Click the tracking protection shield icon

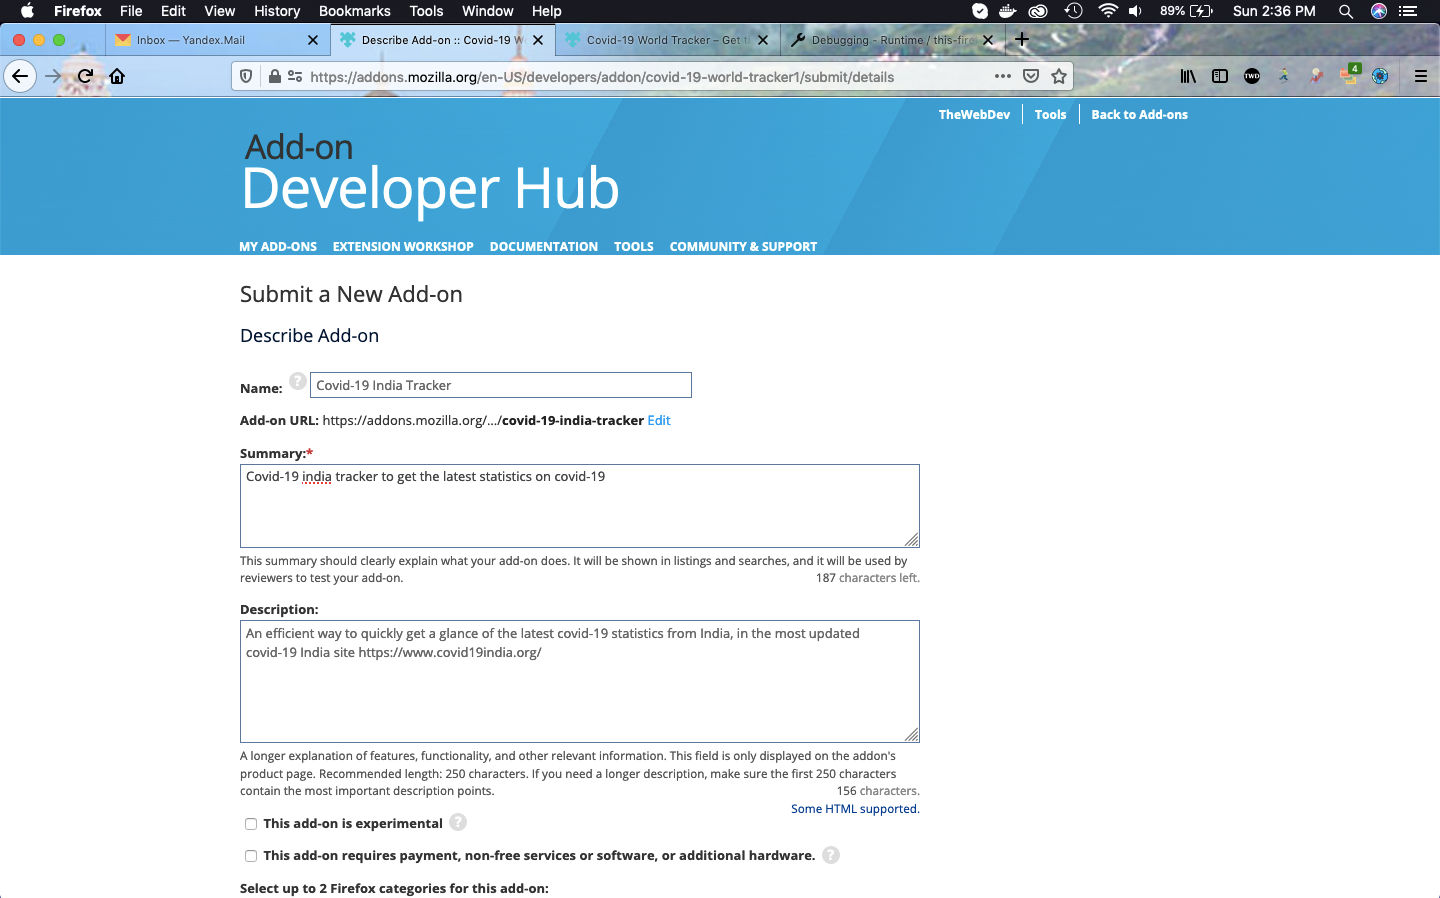246,76
